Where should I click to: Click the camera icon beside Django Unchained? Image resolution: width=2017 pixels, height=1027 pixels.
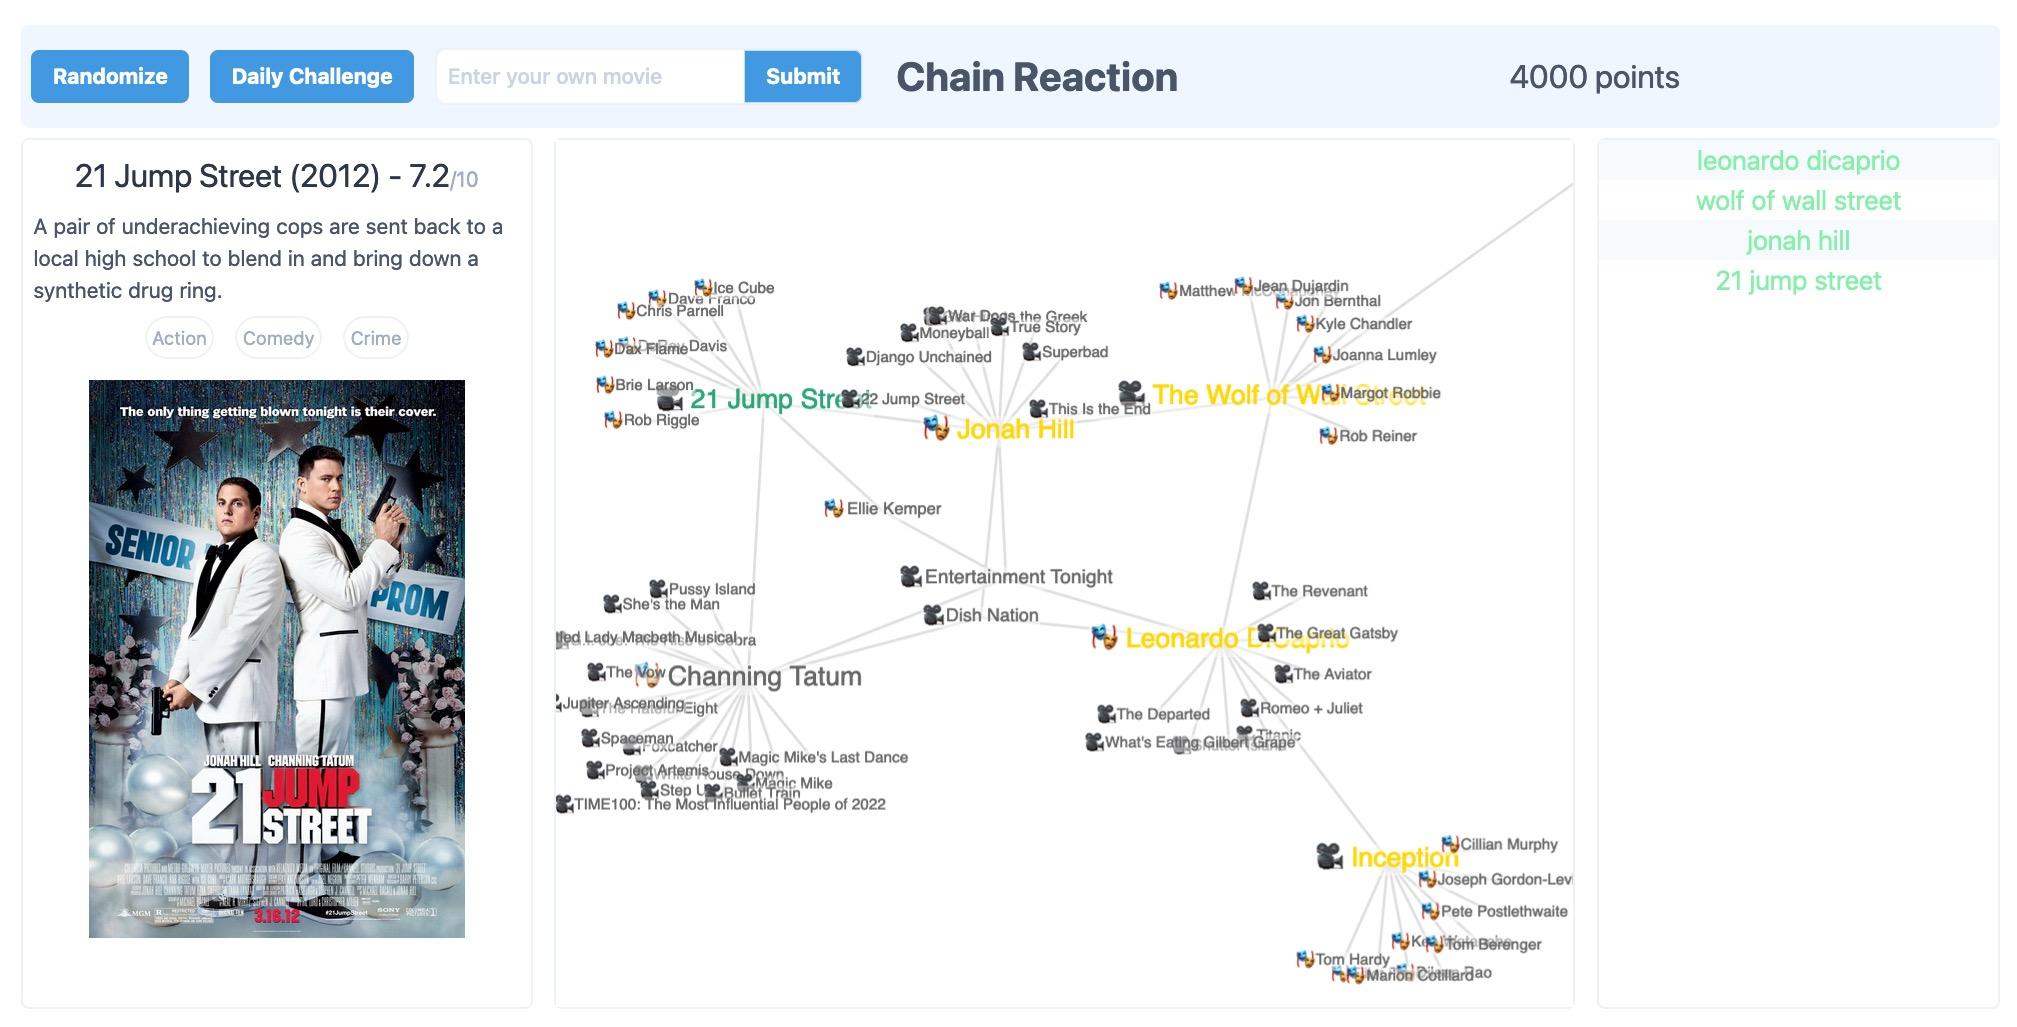point(854,355)
